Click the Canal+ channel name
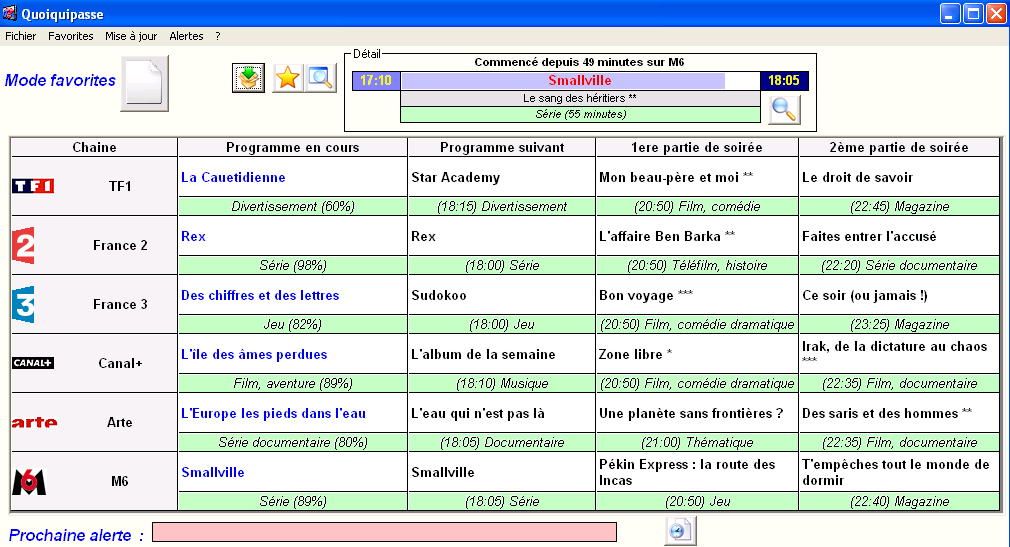This screenshot has height=547, width=1010. (120, 363)
